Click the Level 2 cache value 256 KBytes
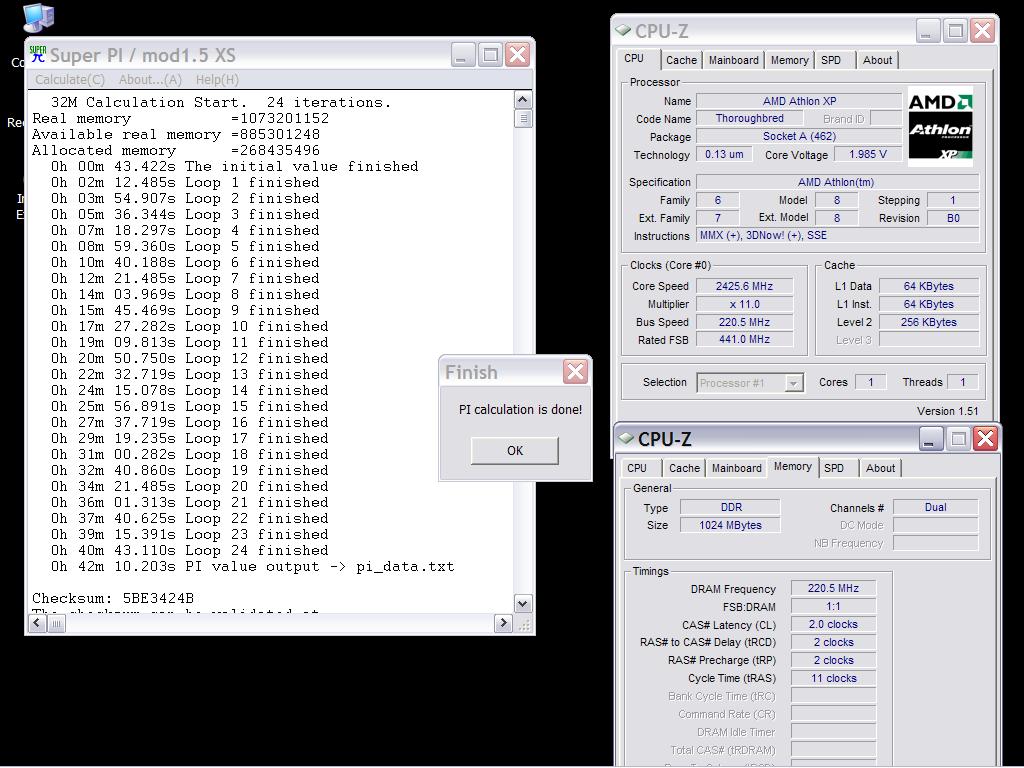 point(929,322)
